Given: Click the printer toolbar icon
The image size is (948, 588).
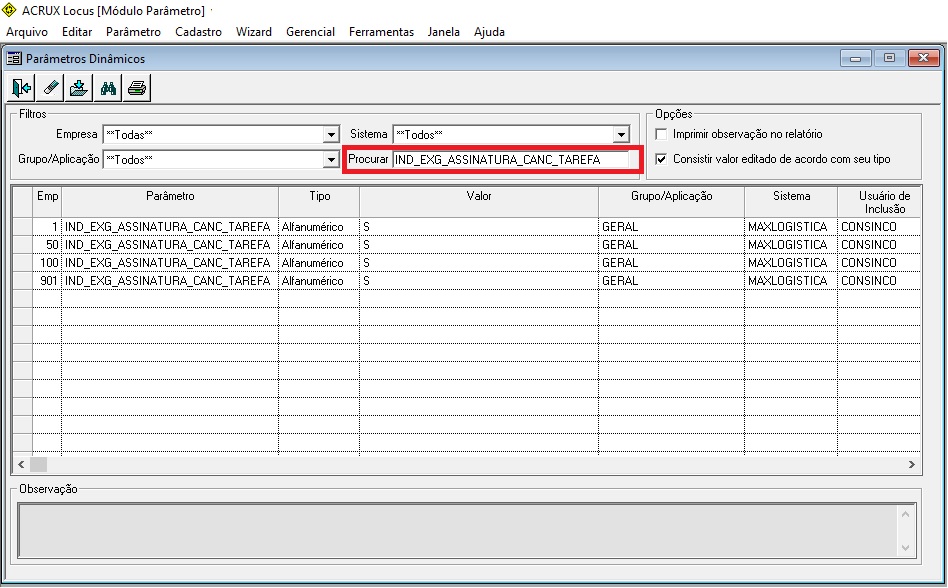Looking at the screenshot, I should coord(137,88).
